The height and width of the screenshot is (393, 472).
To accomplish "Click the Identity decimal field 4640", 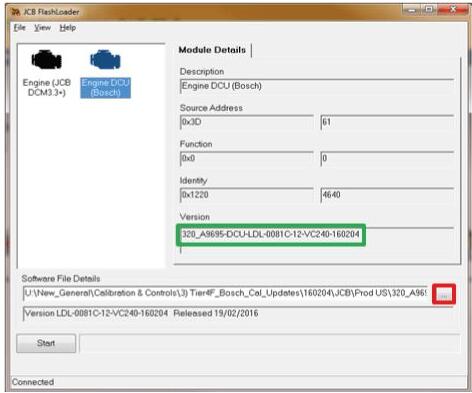I will 387,195.
